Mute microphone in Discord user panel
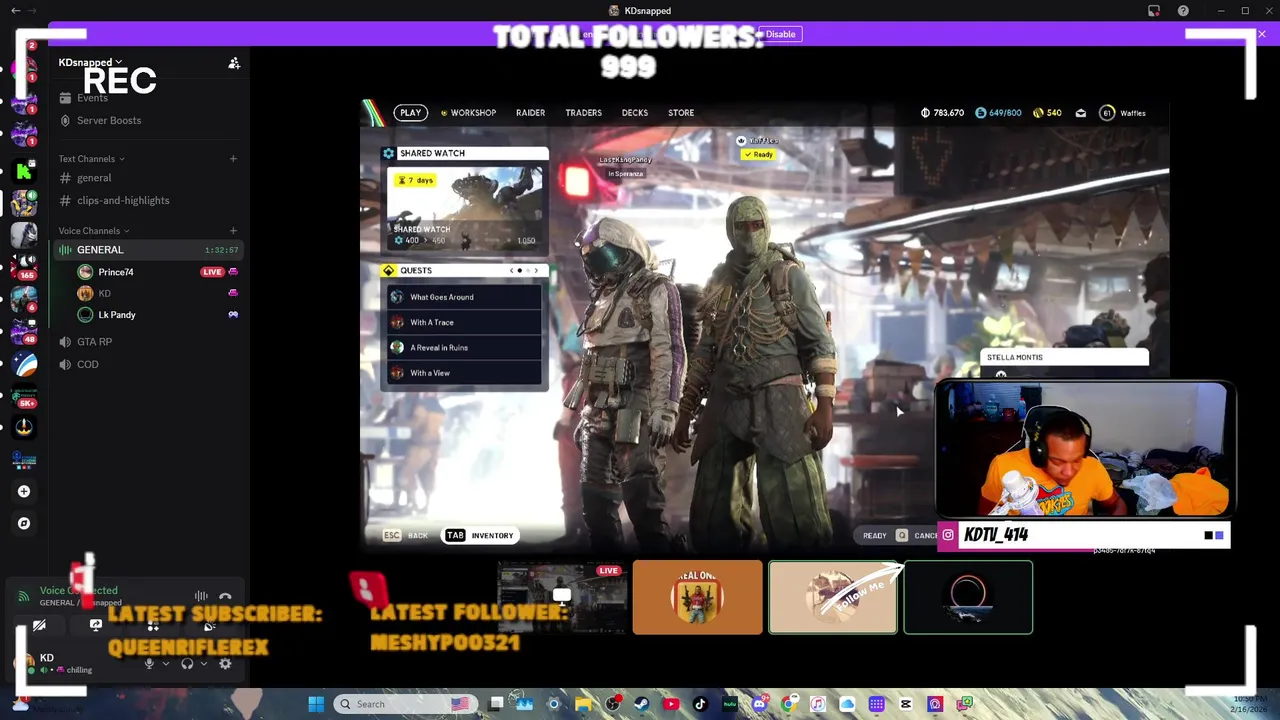The height and width of the screenshot is (720, 1280). point(149,664)
